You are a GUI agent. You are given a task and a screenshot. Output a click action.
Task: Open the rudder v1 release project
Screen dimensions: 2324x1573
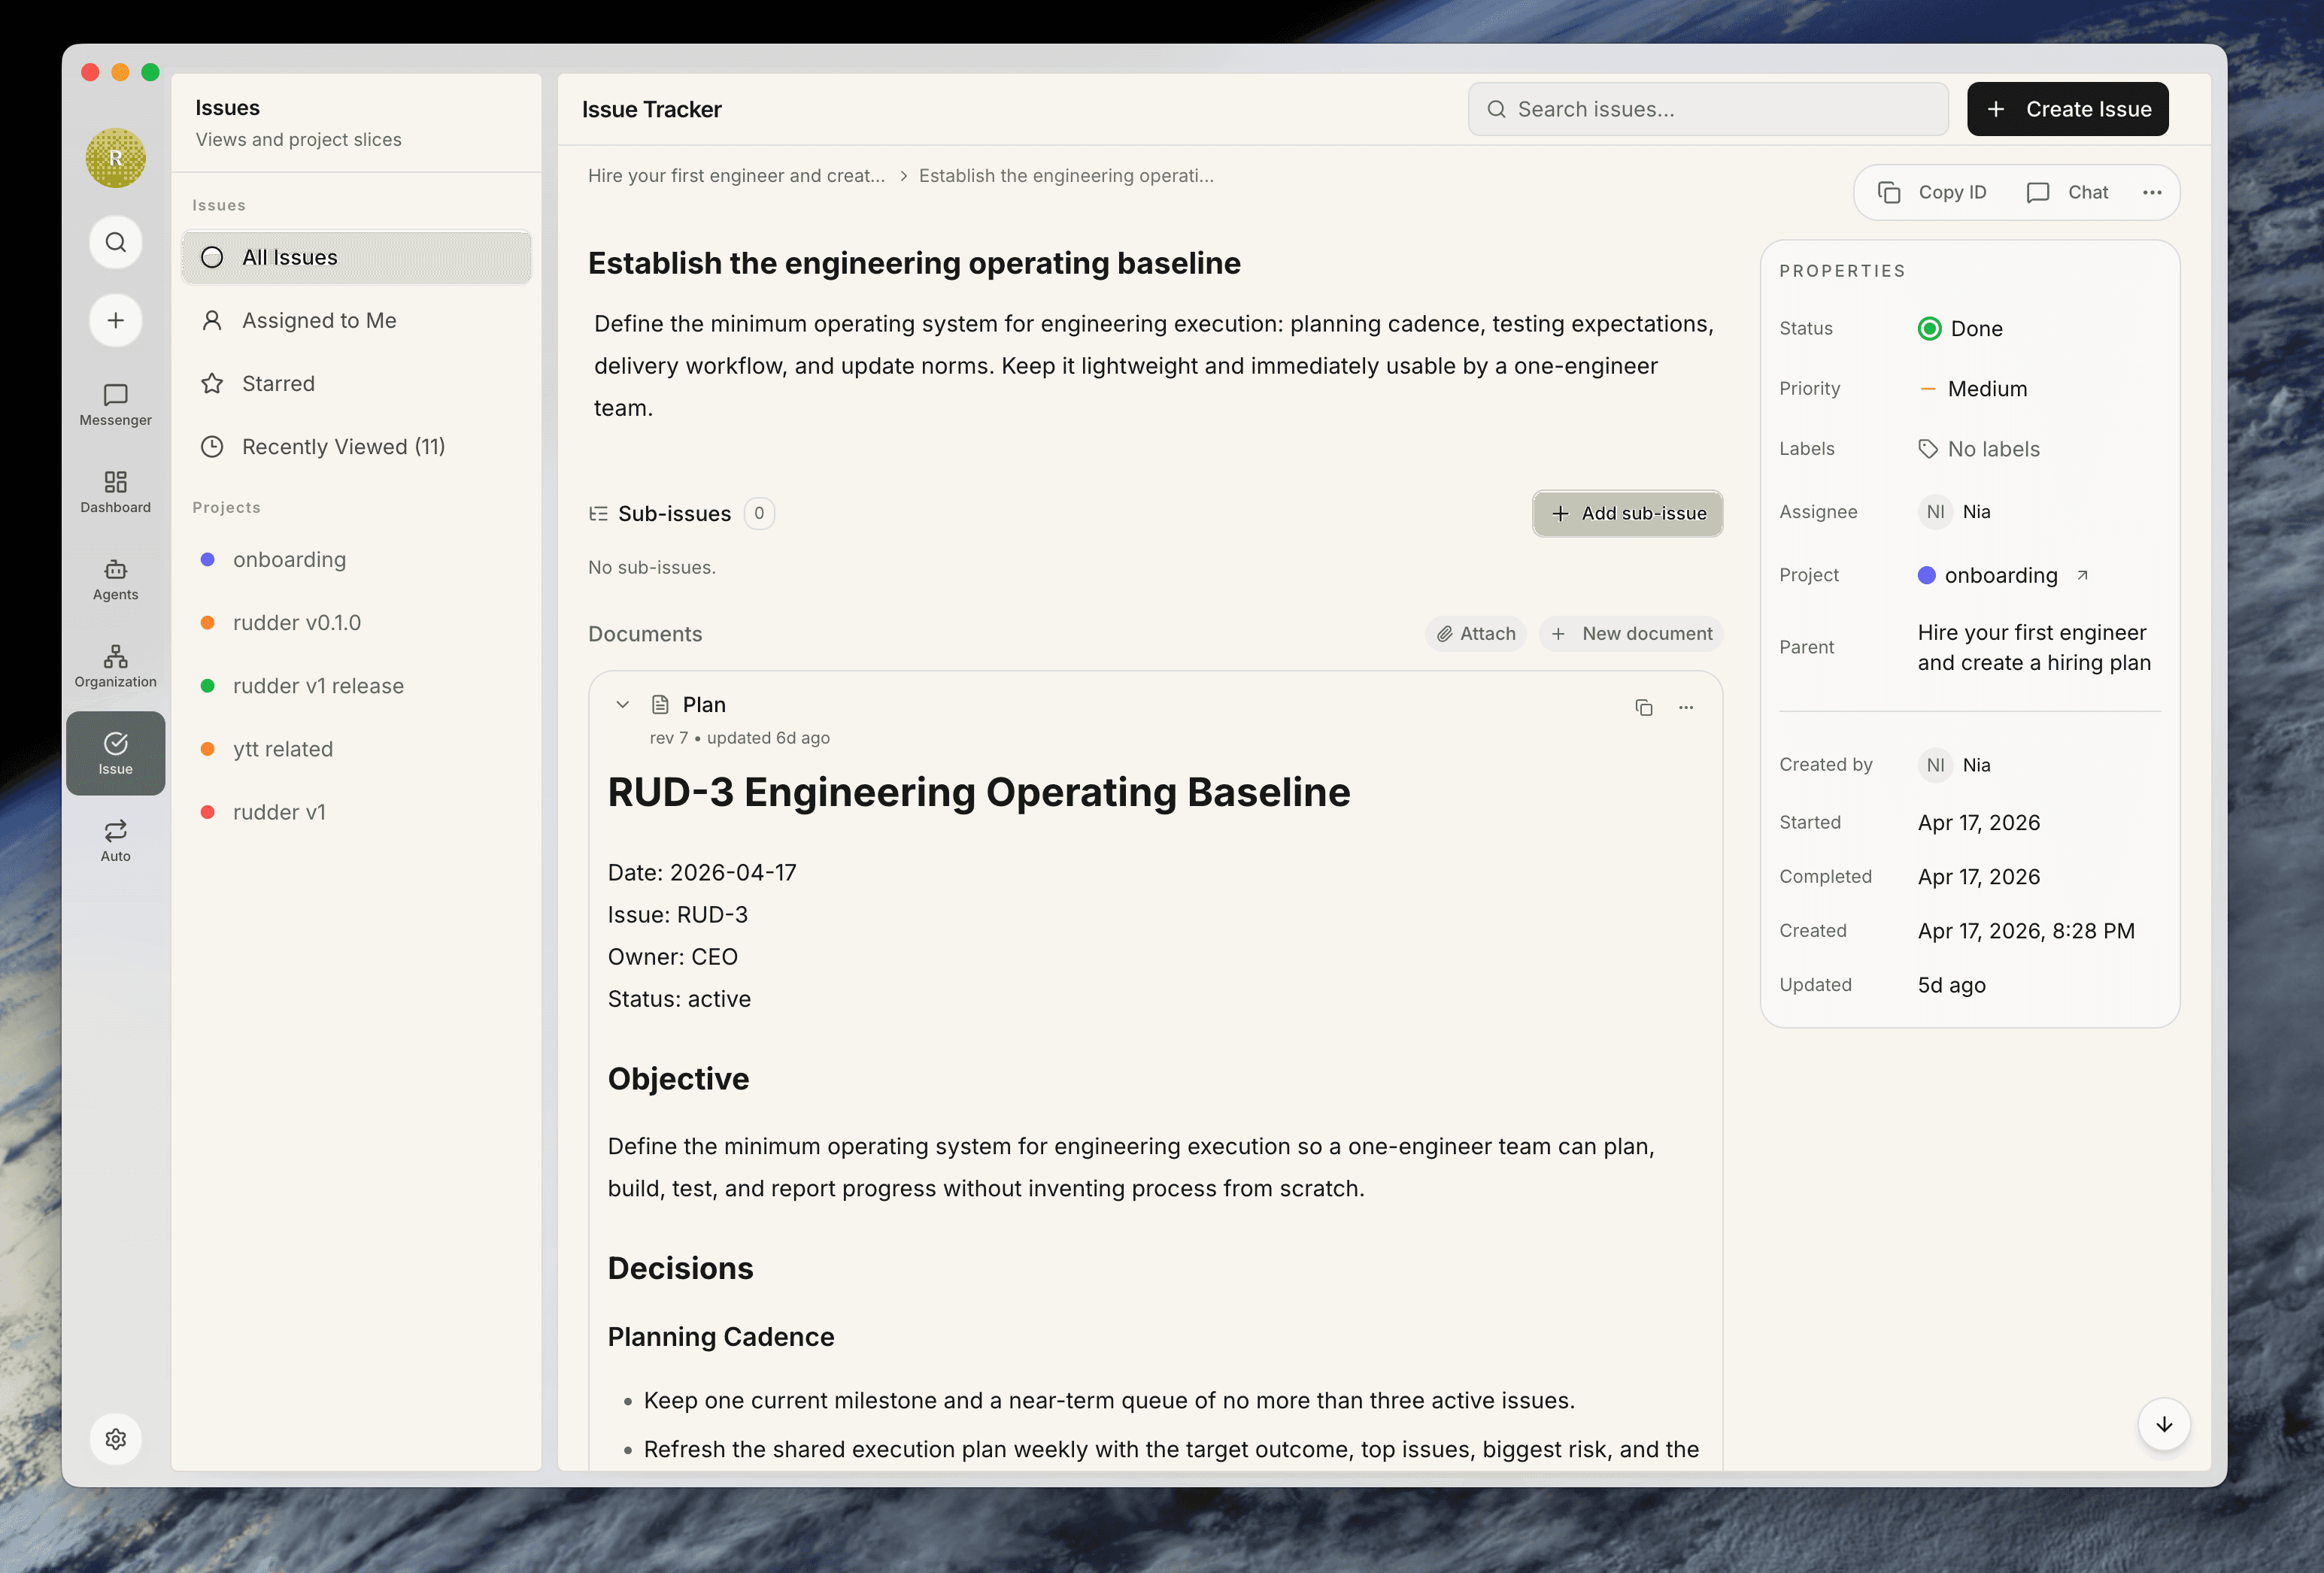pyautogui.click(x=356, y=686)
